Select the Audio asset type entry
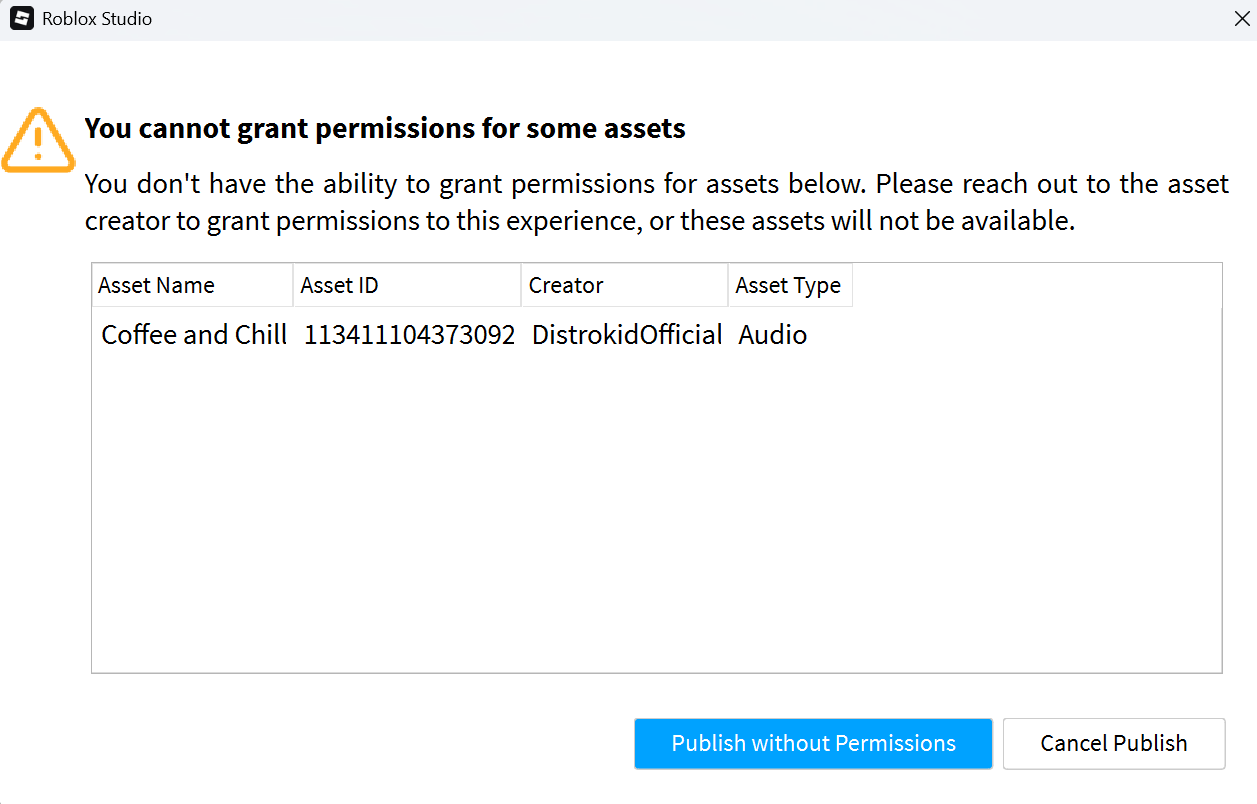This screenshot has height=804, width=1257. pos(772,335)
